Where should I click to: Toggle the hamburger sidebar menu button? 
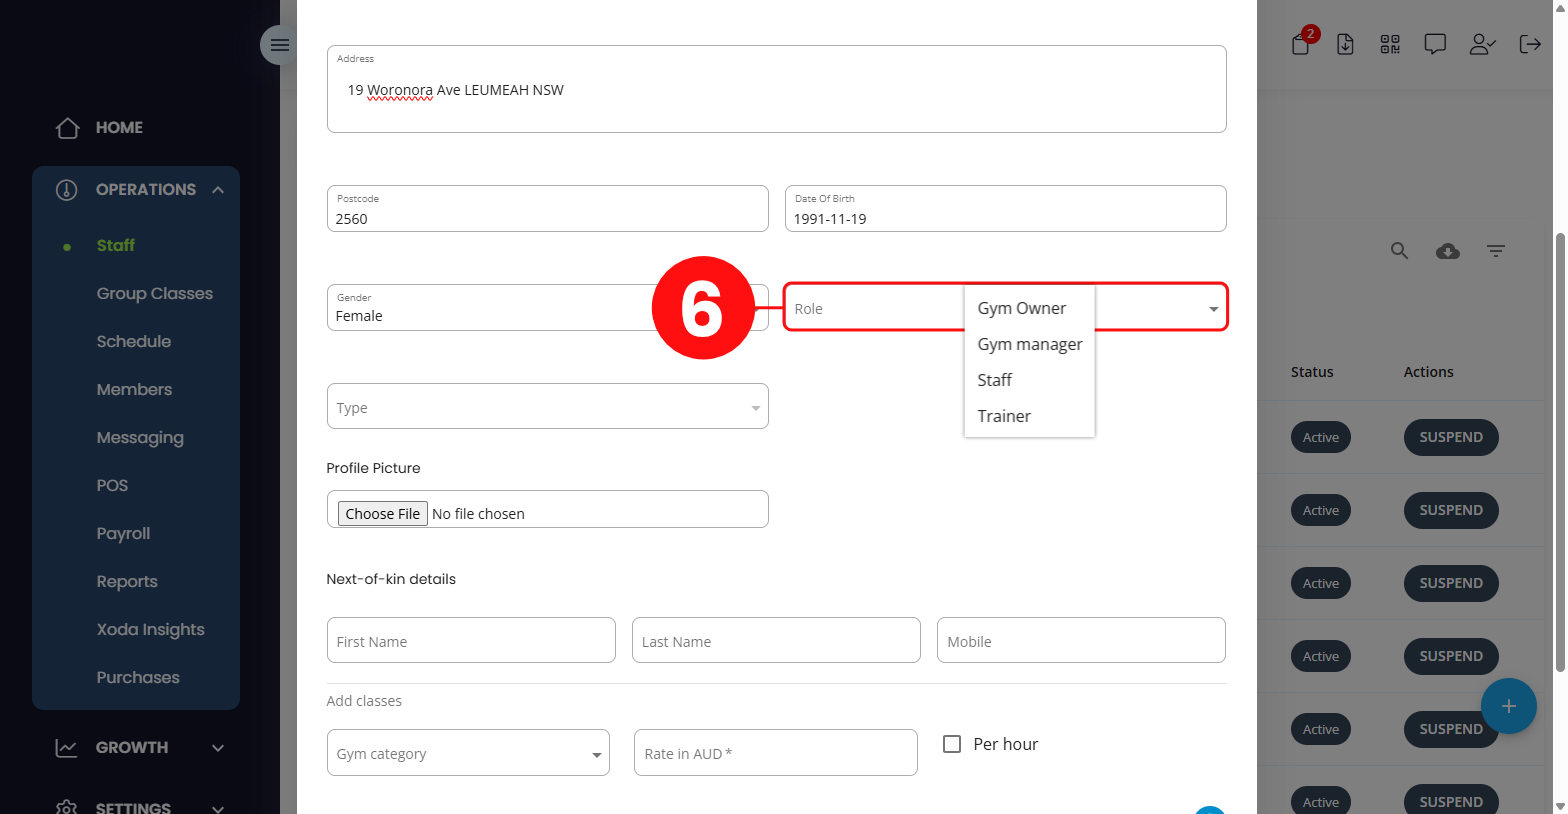click(x=279, y=45)
